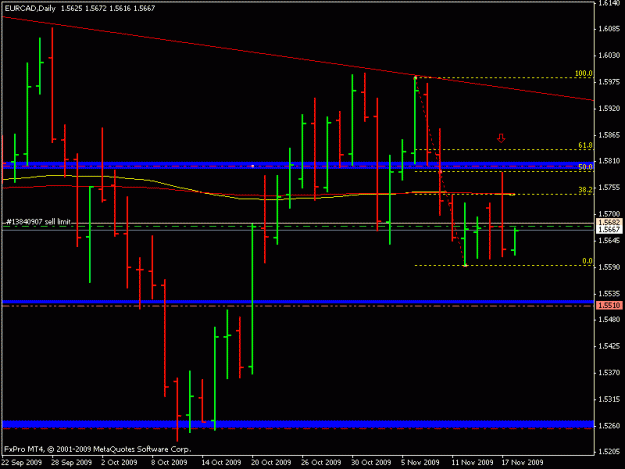Click the 1.5645 price scale value
This screenshot has height=469, width=625.
click(x=609, y=240)
